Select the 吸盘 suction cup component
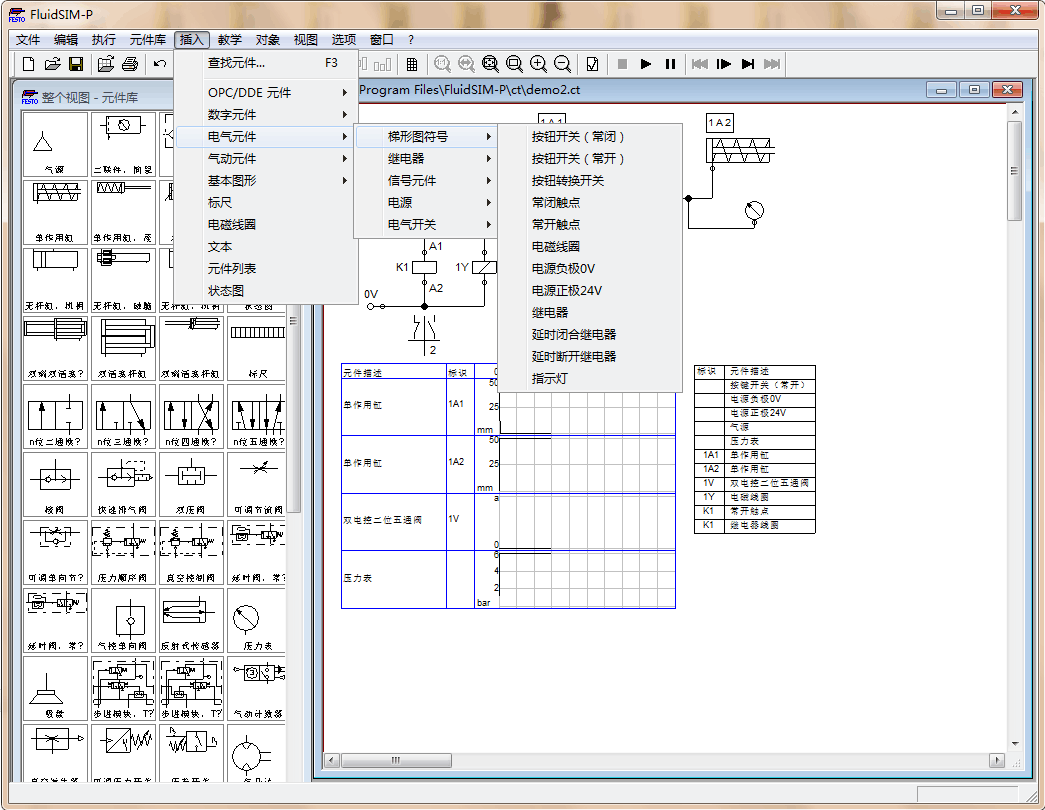Screen dimensions: 1045x810 (x=55, y=688)
